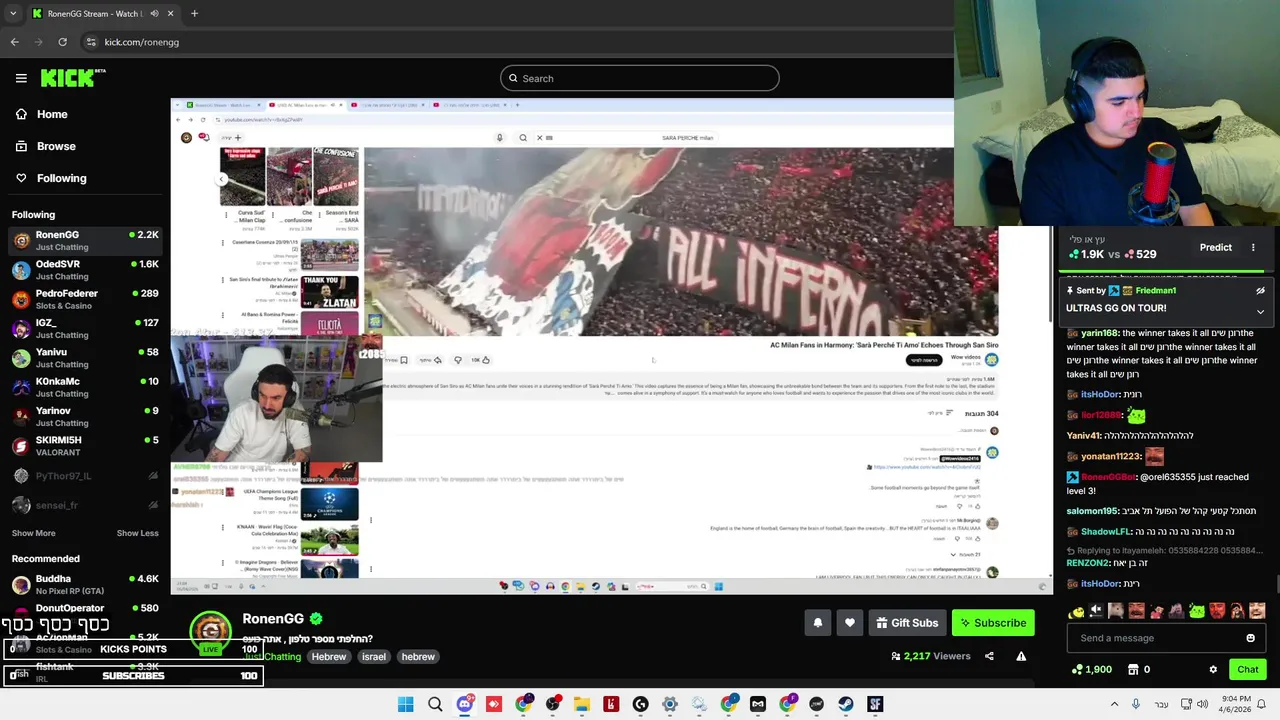Click the Predict button

click(x=1216, y=247)
